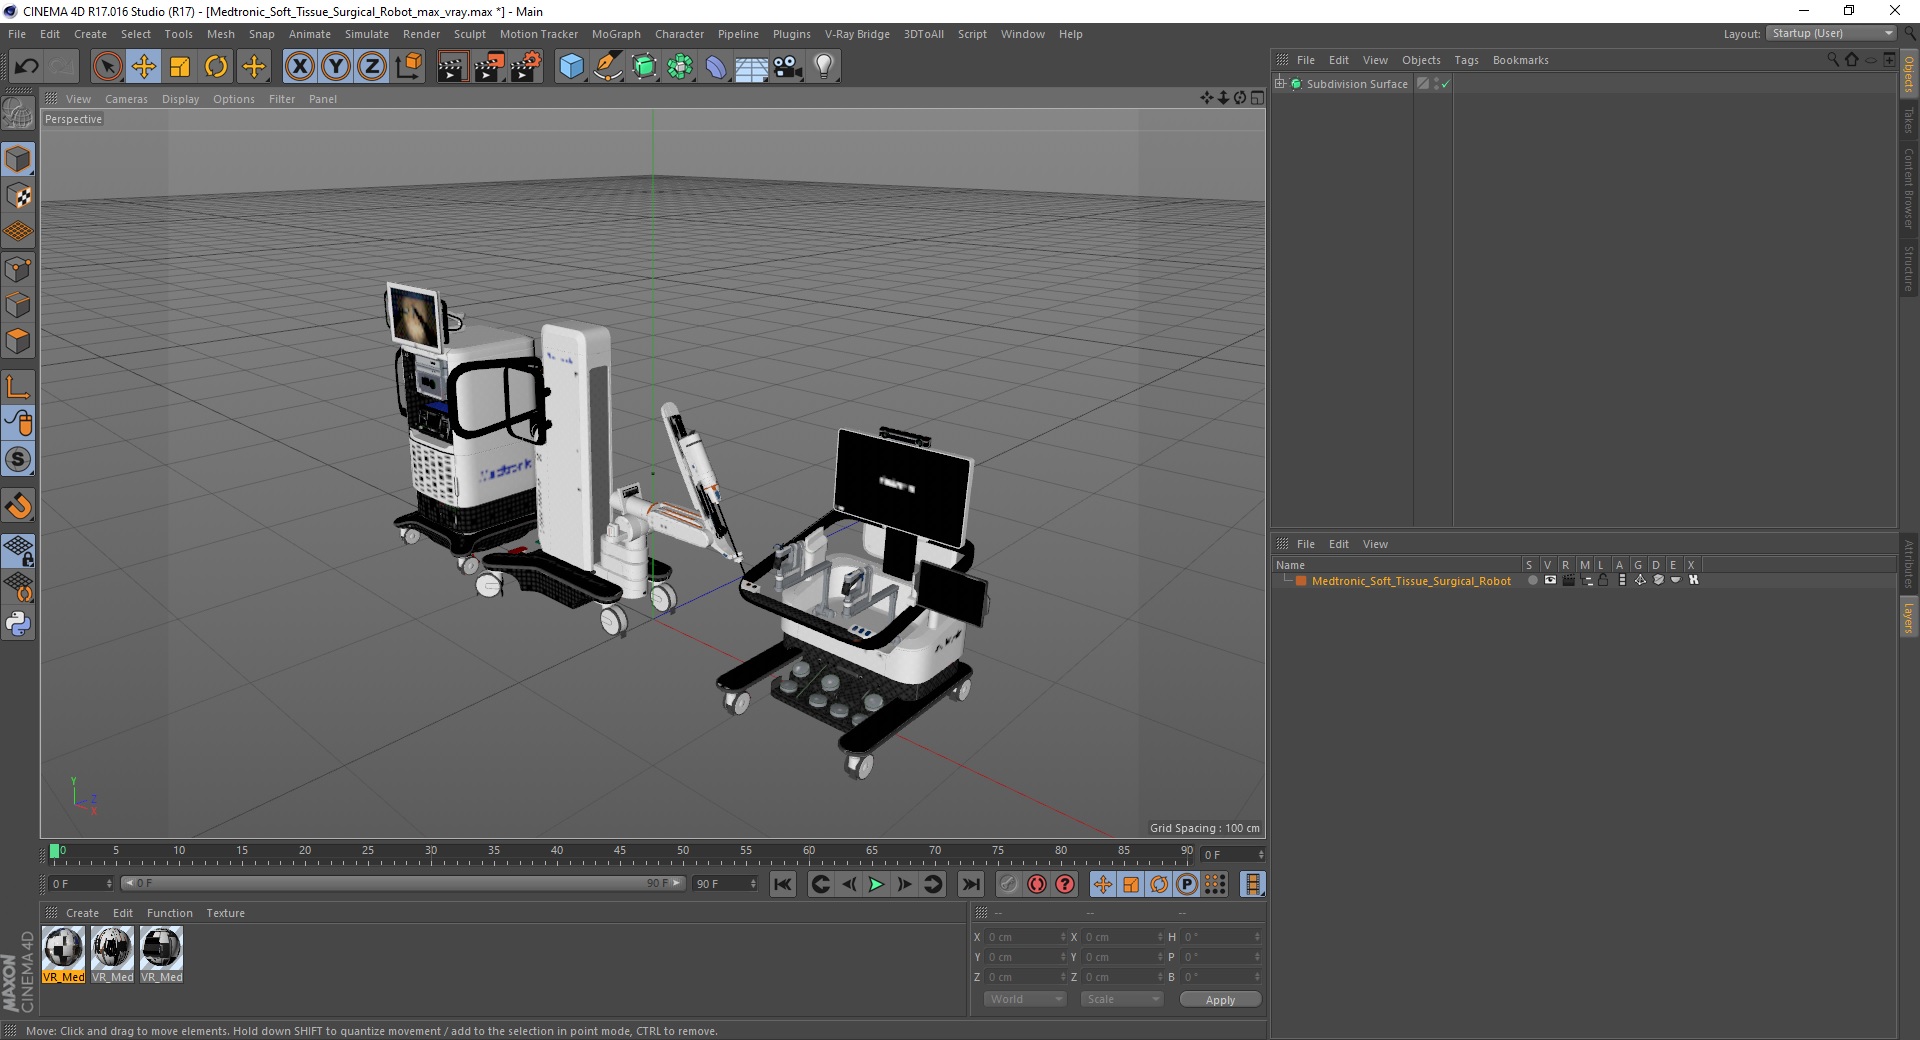Viewport: 1920px width, 1040px height.
Task: Expand the Subdivision Surface object tree
Action: [x=1279, y=84]
